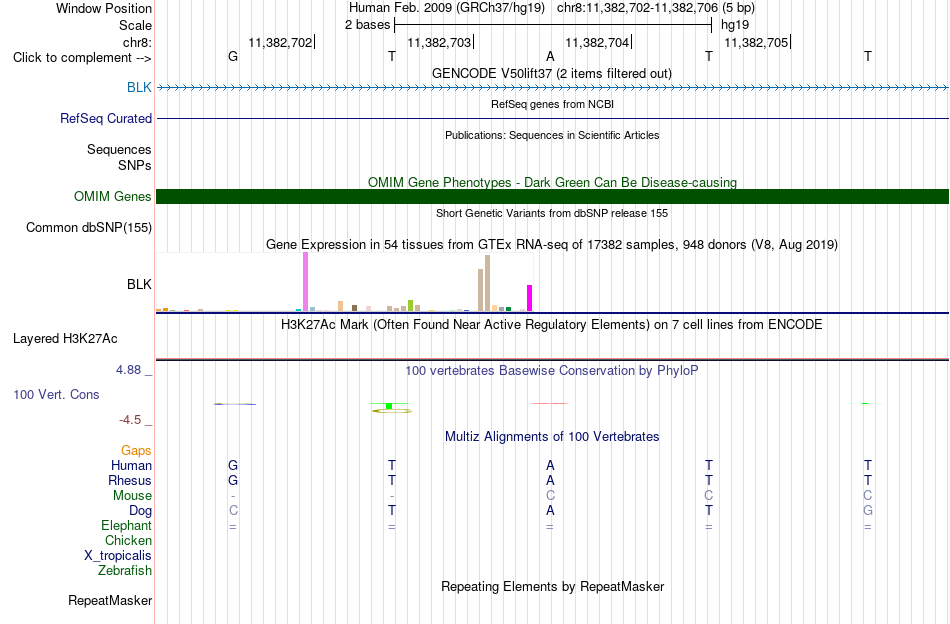Click the GTEx Gene Expression track title
The width and height of the screenshot is (950, 624).
pos(552,244)
